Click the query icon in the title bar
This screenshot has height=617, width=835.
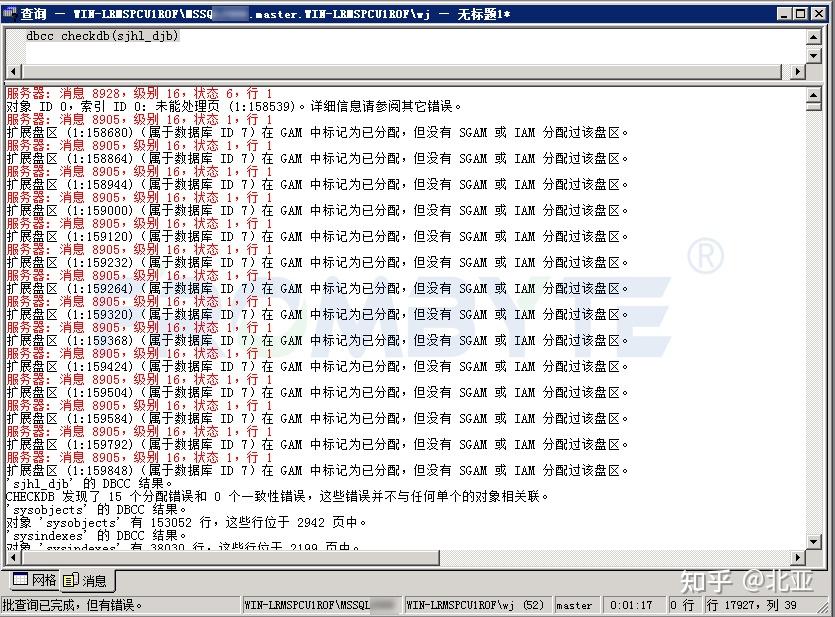10,13
